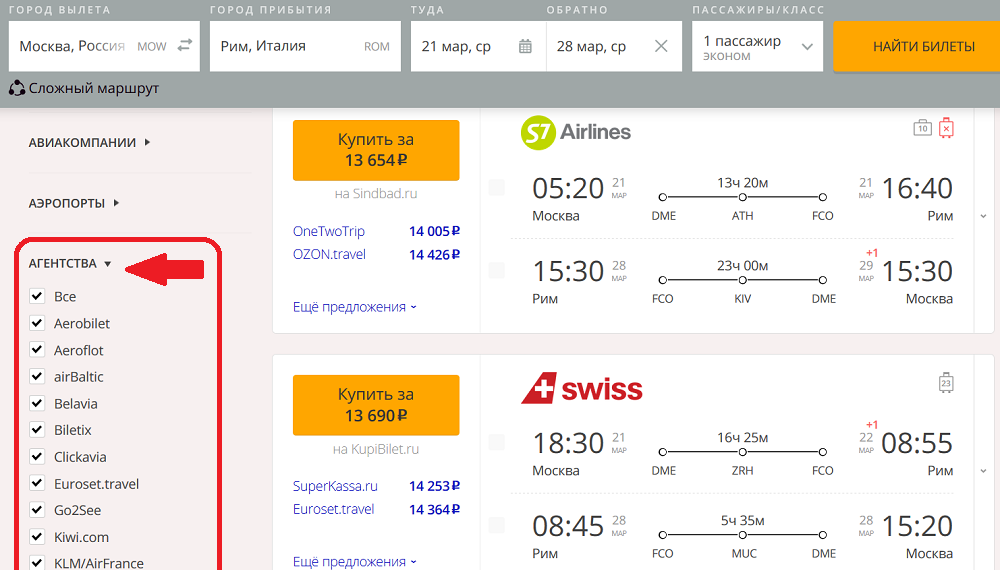Click the Swiss airline logo
The height and width of the screenshot is (570, 1000).
[x=582, y=388]
